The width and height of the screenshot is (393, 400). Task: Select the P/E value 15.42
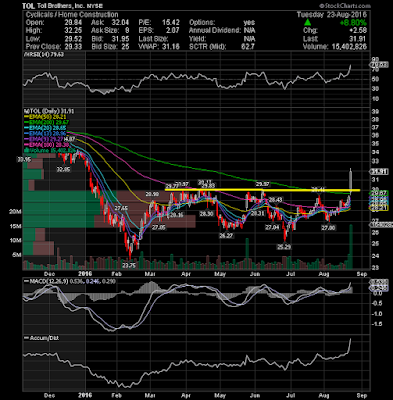pyautogui.click(x=171, y=23)
